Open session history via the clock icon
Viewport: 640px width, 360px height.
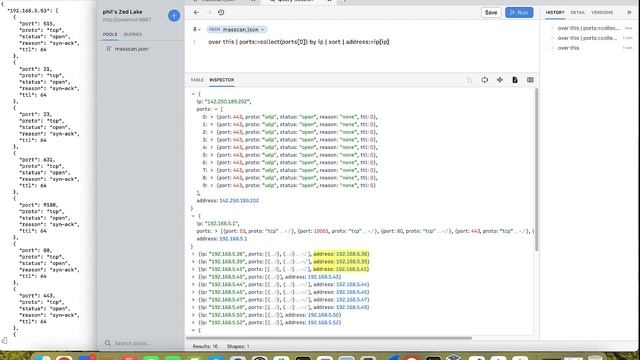point(221,13)
